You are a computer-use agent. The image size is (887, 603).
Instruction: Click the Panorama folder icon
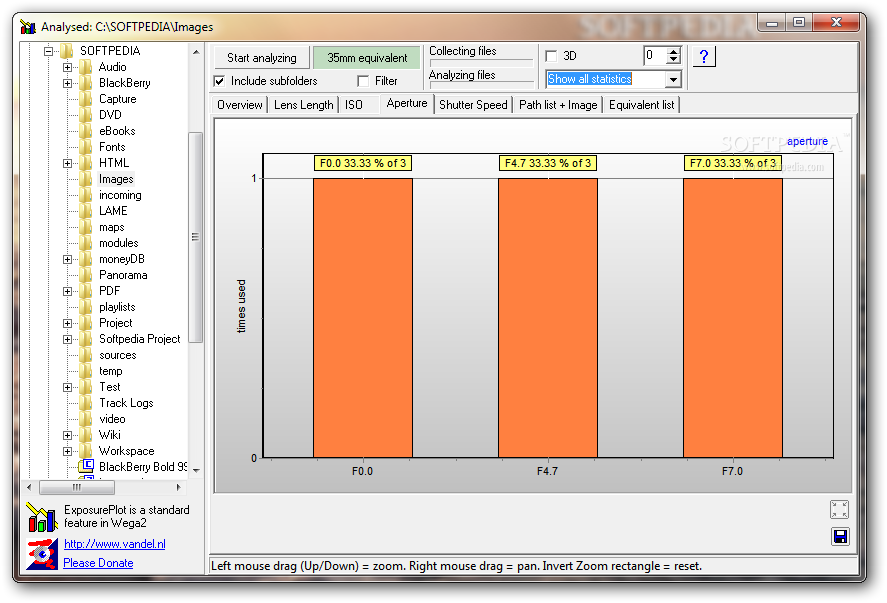pyautogui.click(x=86, y=275)
